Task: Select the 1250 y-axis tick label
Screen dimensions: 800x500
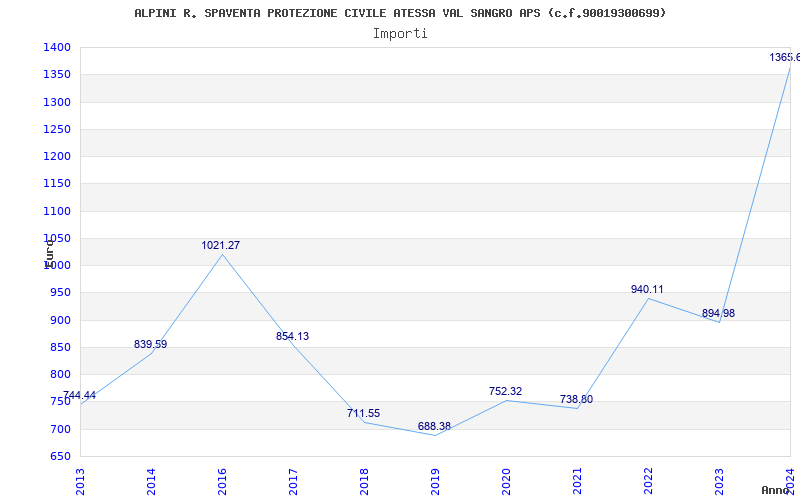Action: (57, 129)
